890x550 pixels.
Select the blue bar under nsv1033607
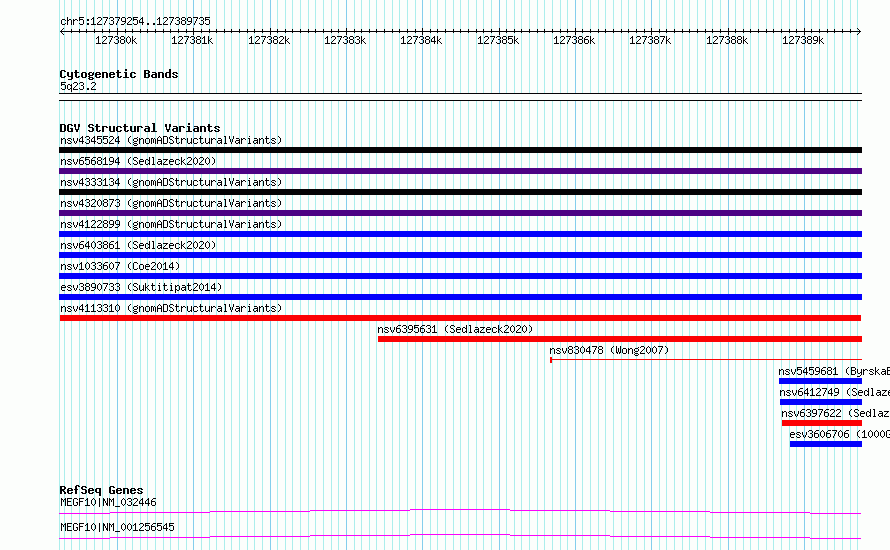pos(460,276)
